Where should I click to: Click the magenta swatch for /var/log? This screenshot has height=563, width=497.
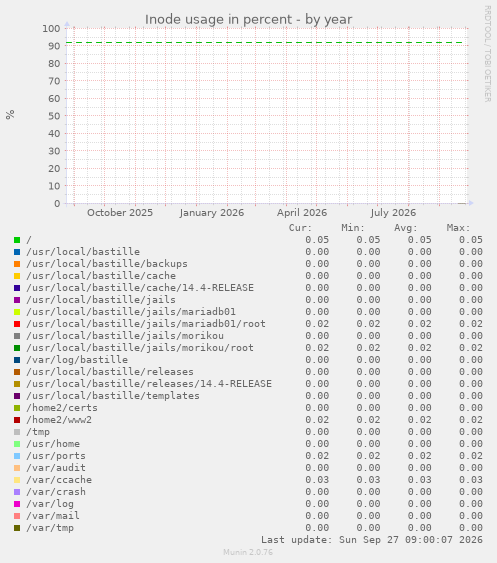click(x=17, y=504)
